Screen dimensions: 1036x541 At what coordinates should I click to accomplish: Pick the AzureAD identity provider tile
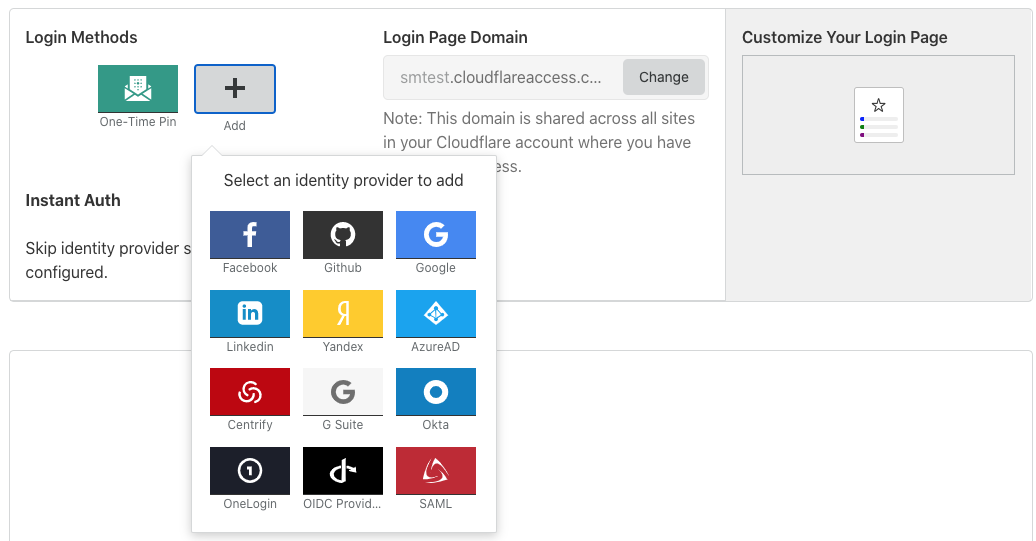tap(435, 313)
